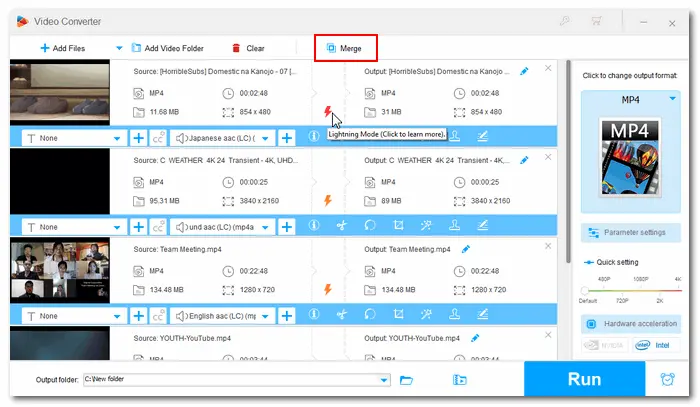700x407 pixels.
Task: Remove C WEATHER video from list
Action: point(548,157)
